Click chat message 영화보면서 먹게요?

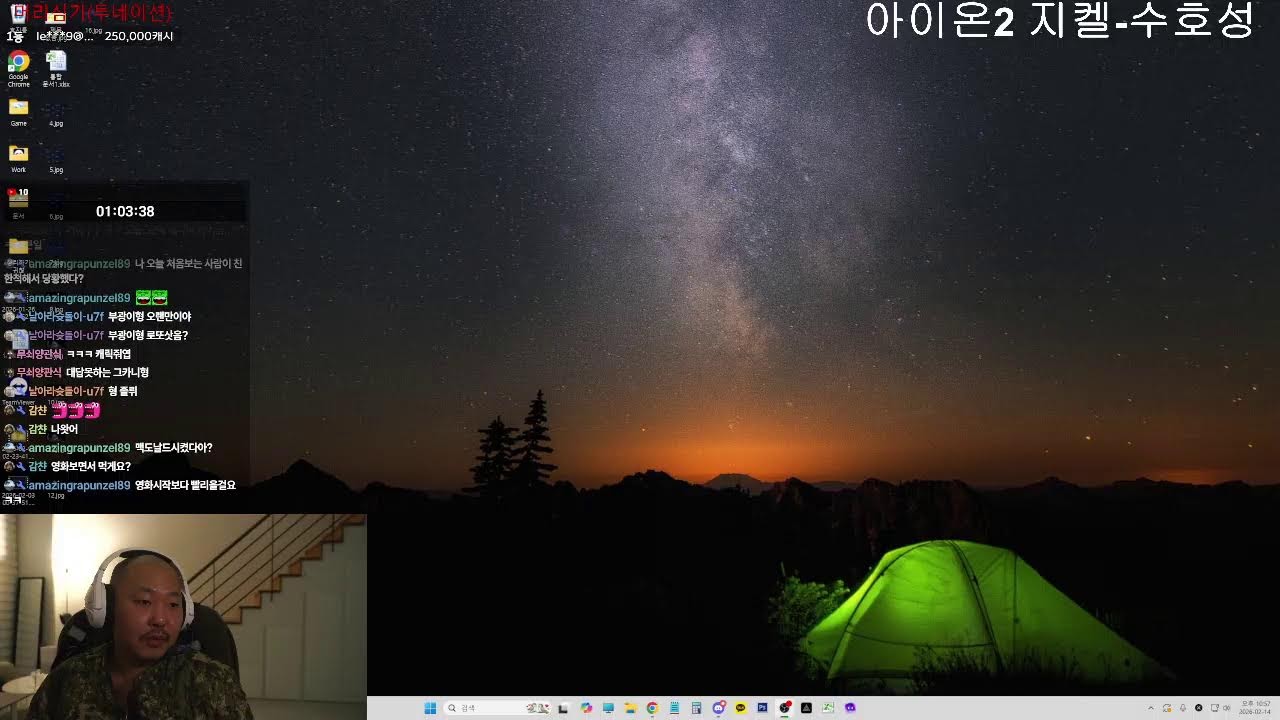pos(91,466)
